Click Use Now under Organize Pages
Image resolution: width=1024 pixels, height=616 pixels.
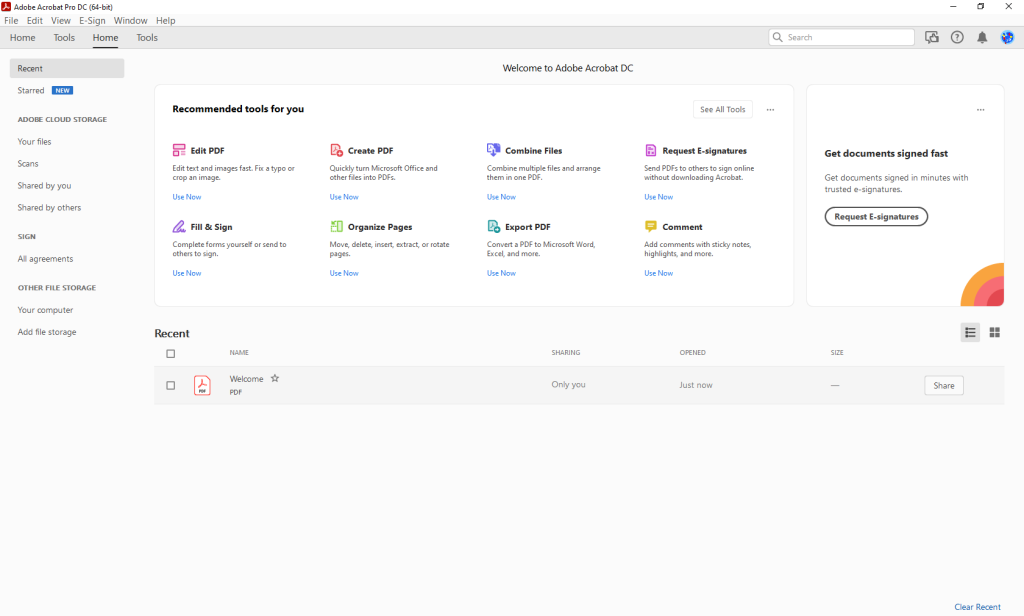[x=344, y=273]
